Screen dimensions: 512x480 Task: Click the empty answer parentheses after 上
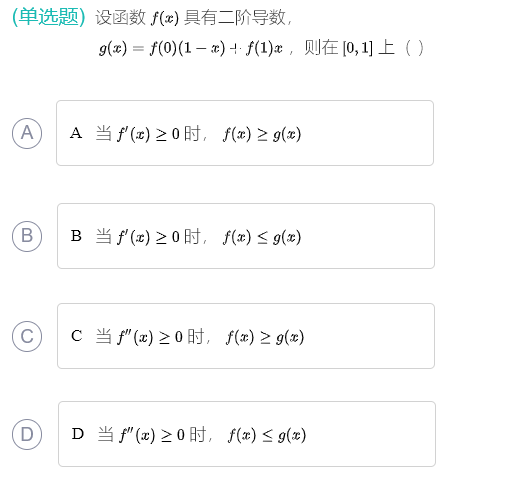tap(414, 48)
